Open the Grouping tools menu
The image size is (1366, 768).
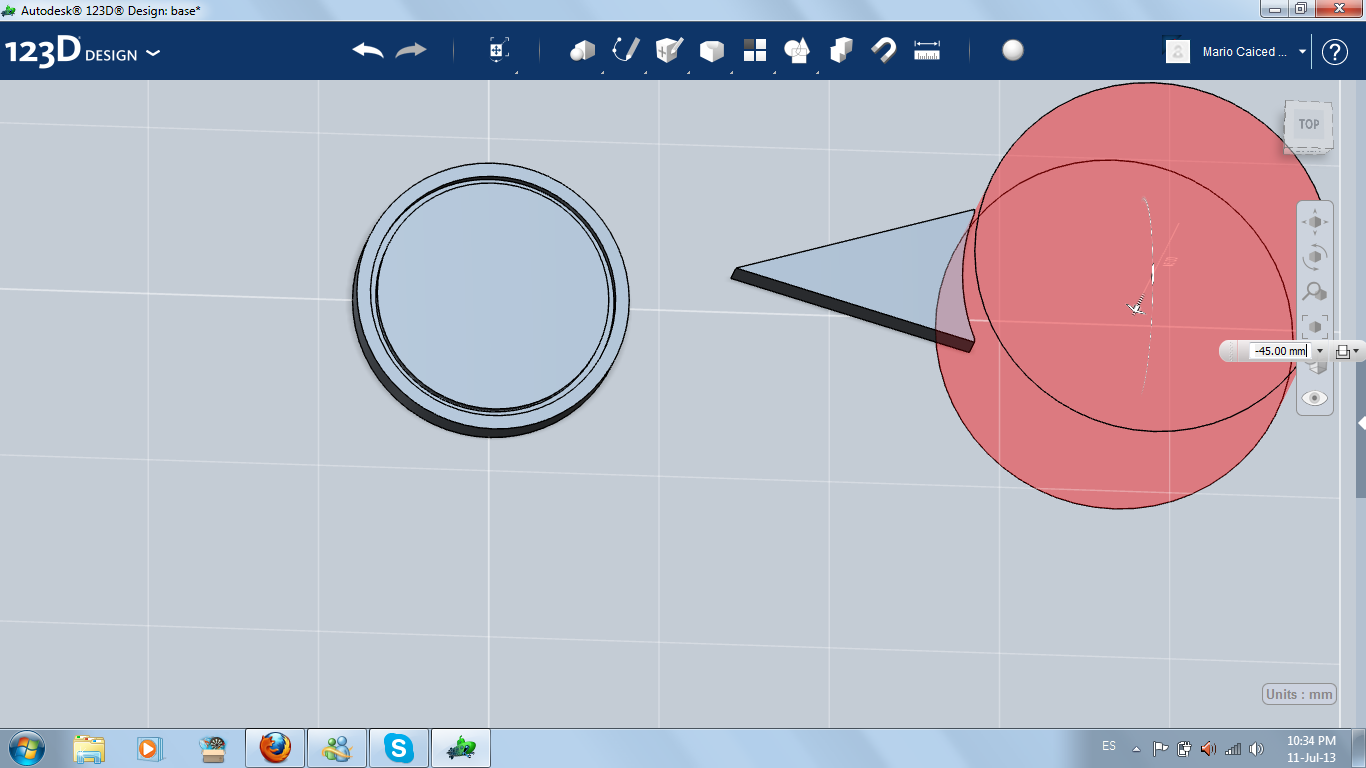[797, 51]
